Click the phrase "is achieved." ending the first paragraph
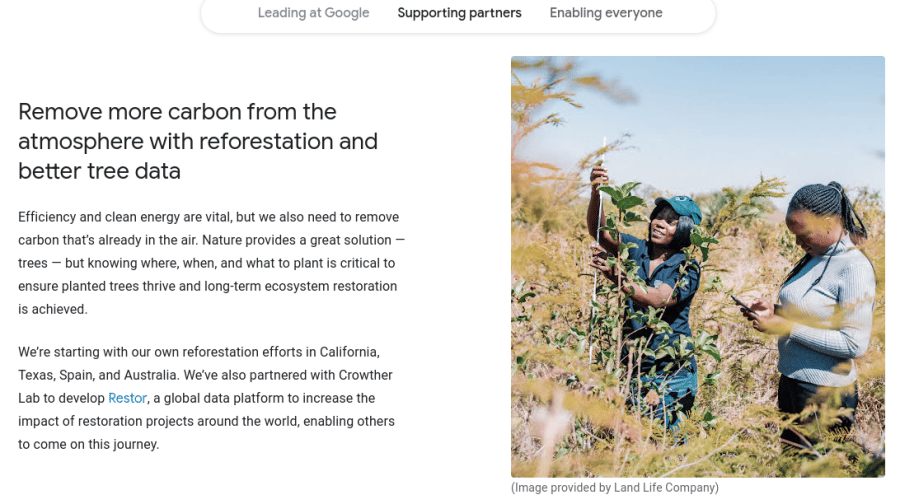The image size is (900, 504). [53, 309]
